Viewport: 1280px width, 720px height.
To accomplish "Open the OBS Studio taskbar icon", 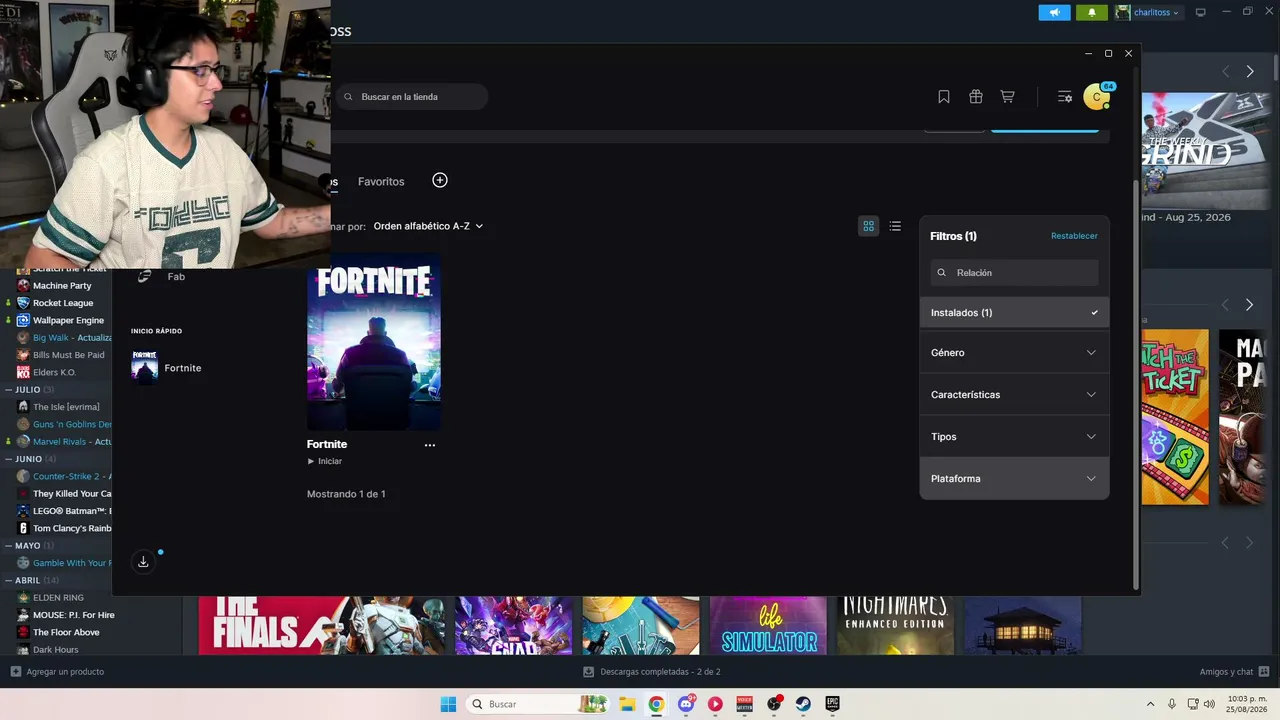I will 774,704.
